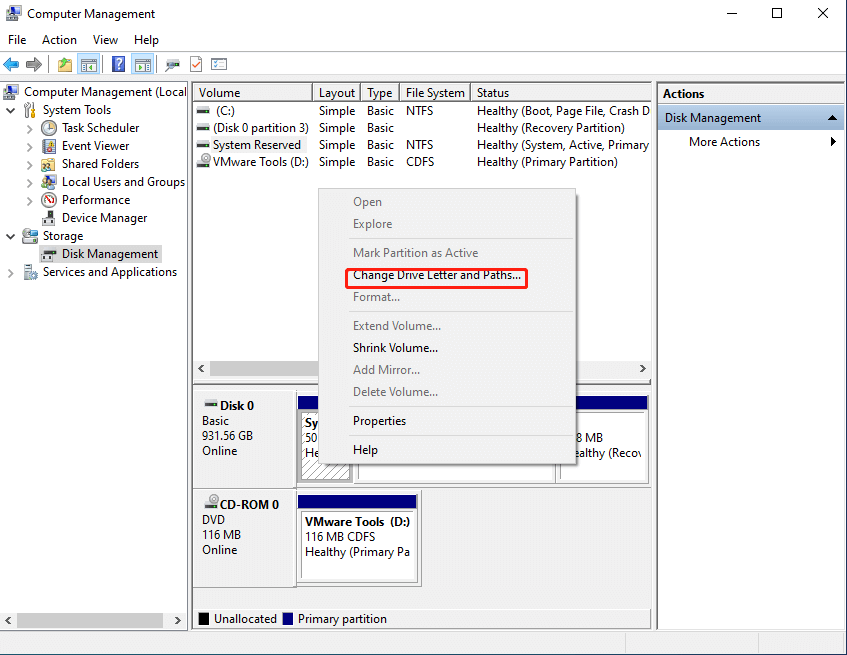Open the View menu
This screenshot has width=847, height=655.
[105, 40]
